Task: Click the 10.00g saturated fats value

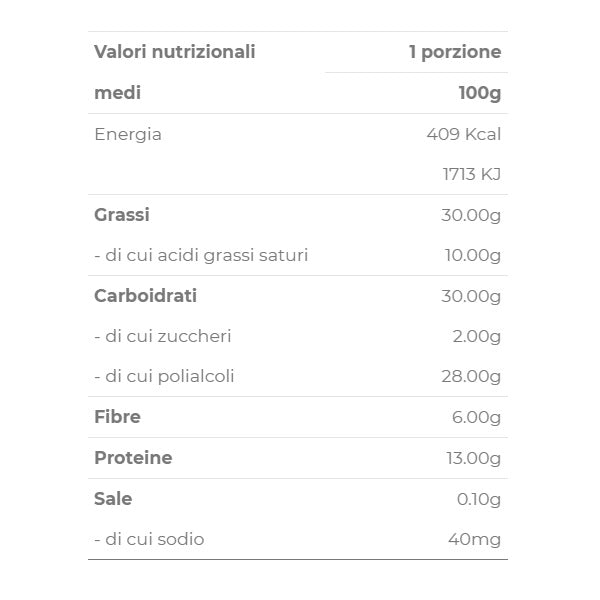Action: tap(472, 255)
